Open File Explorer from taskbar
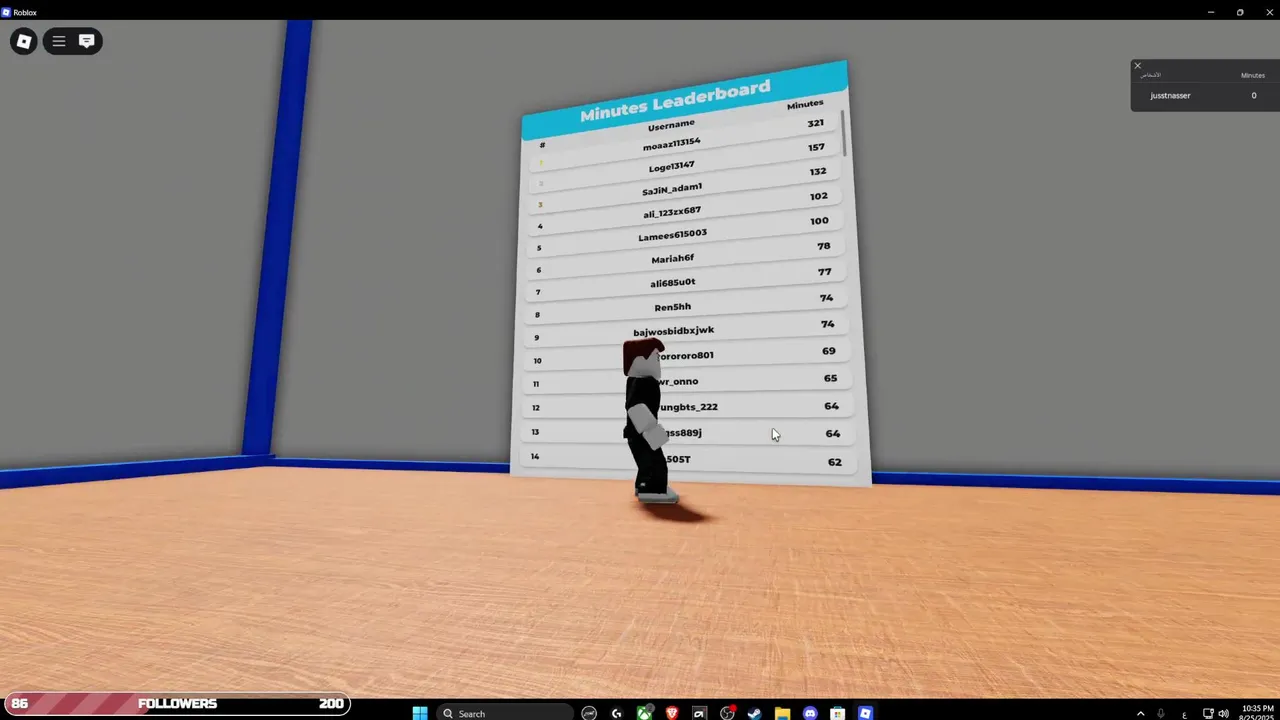The image size is (1280, 720). click(x=783, y=713)
